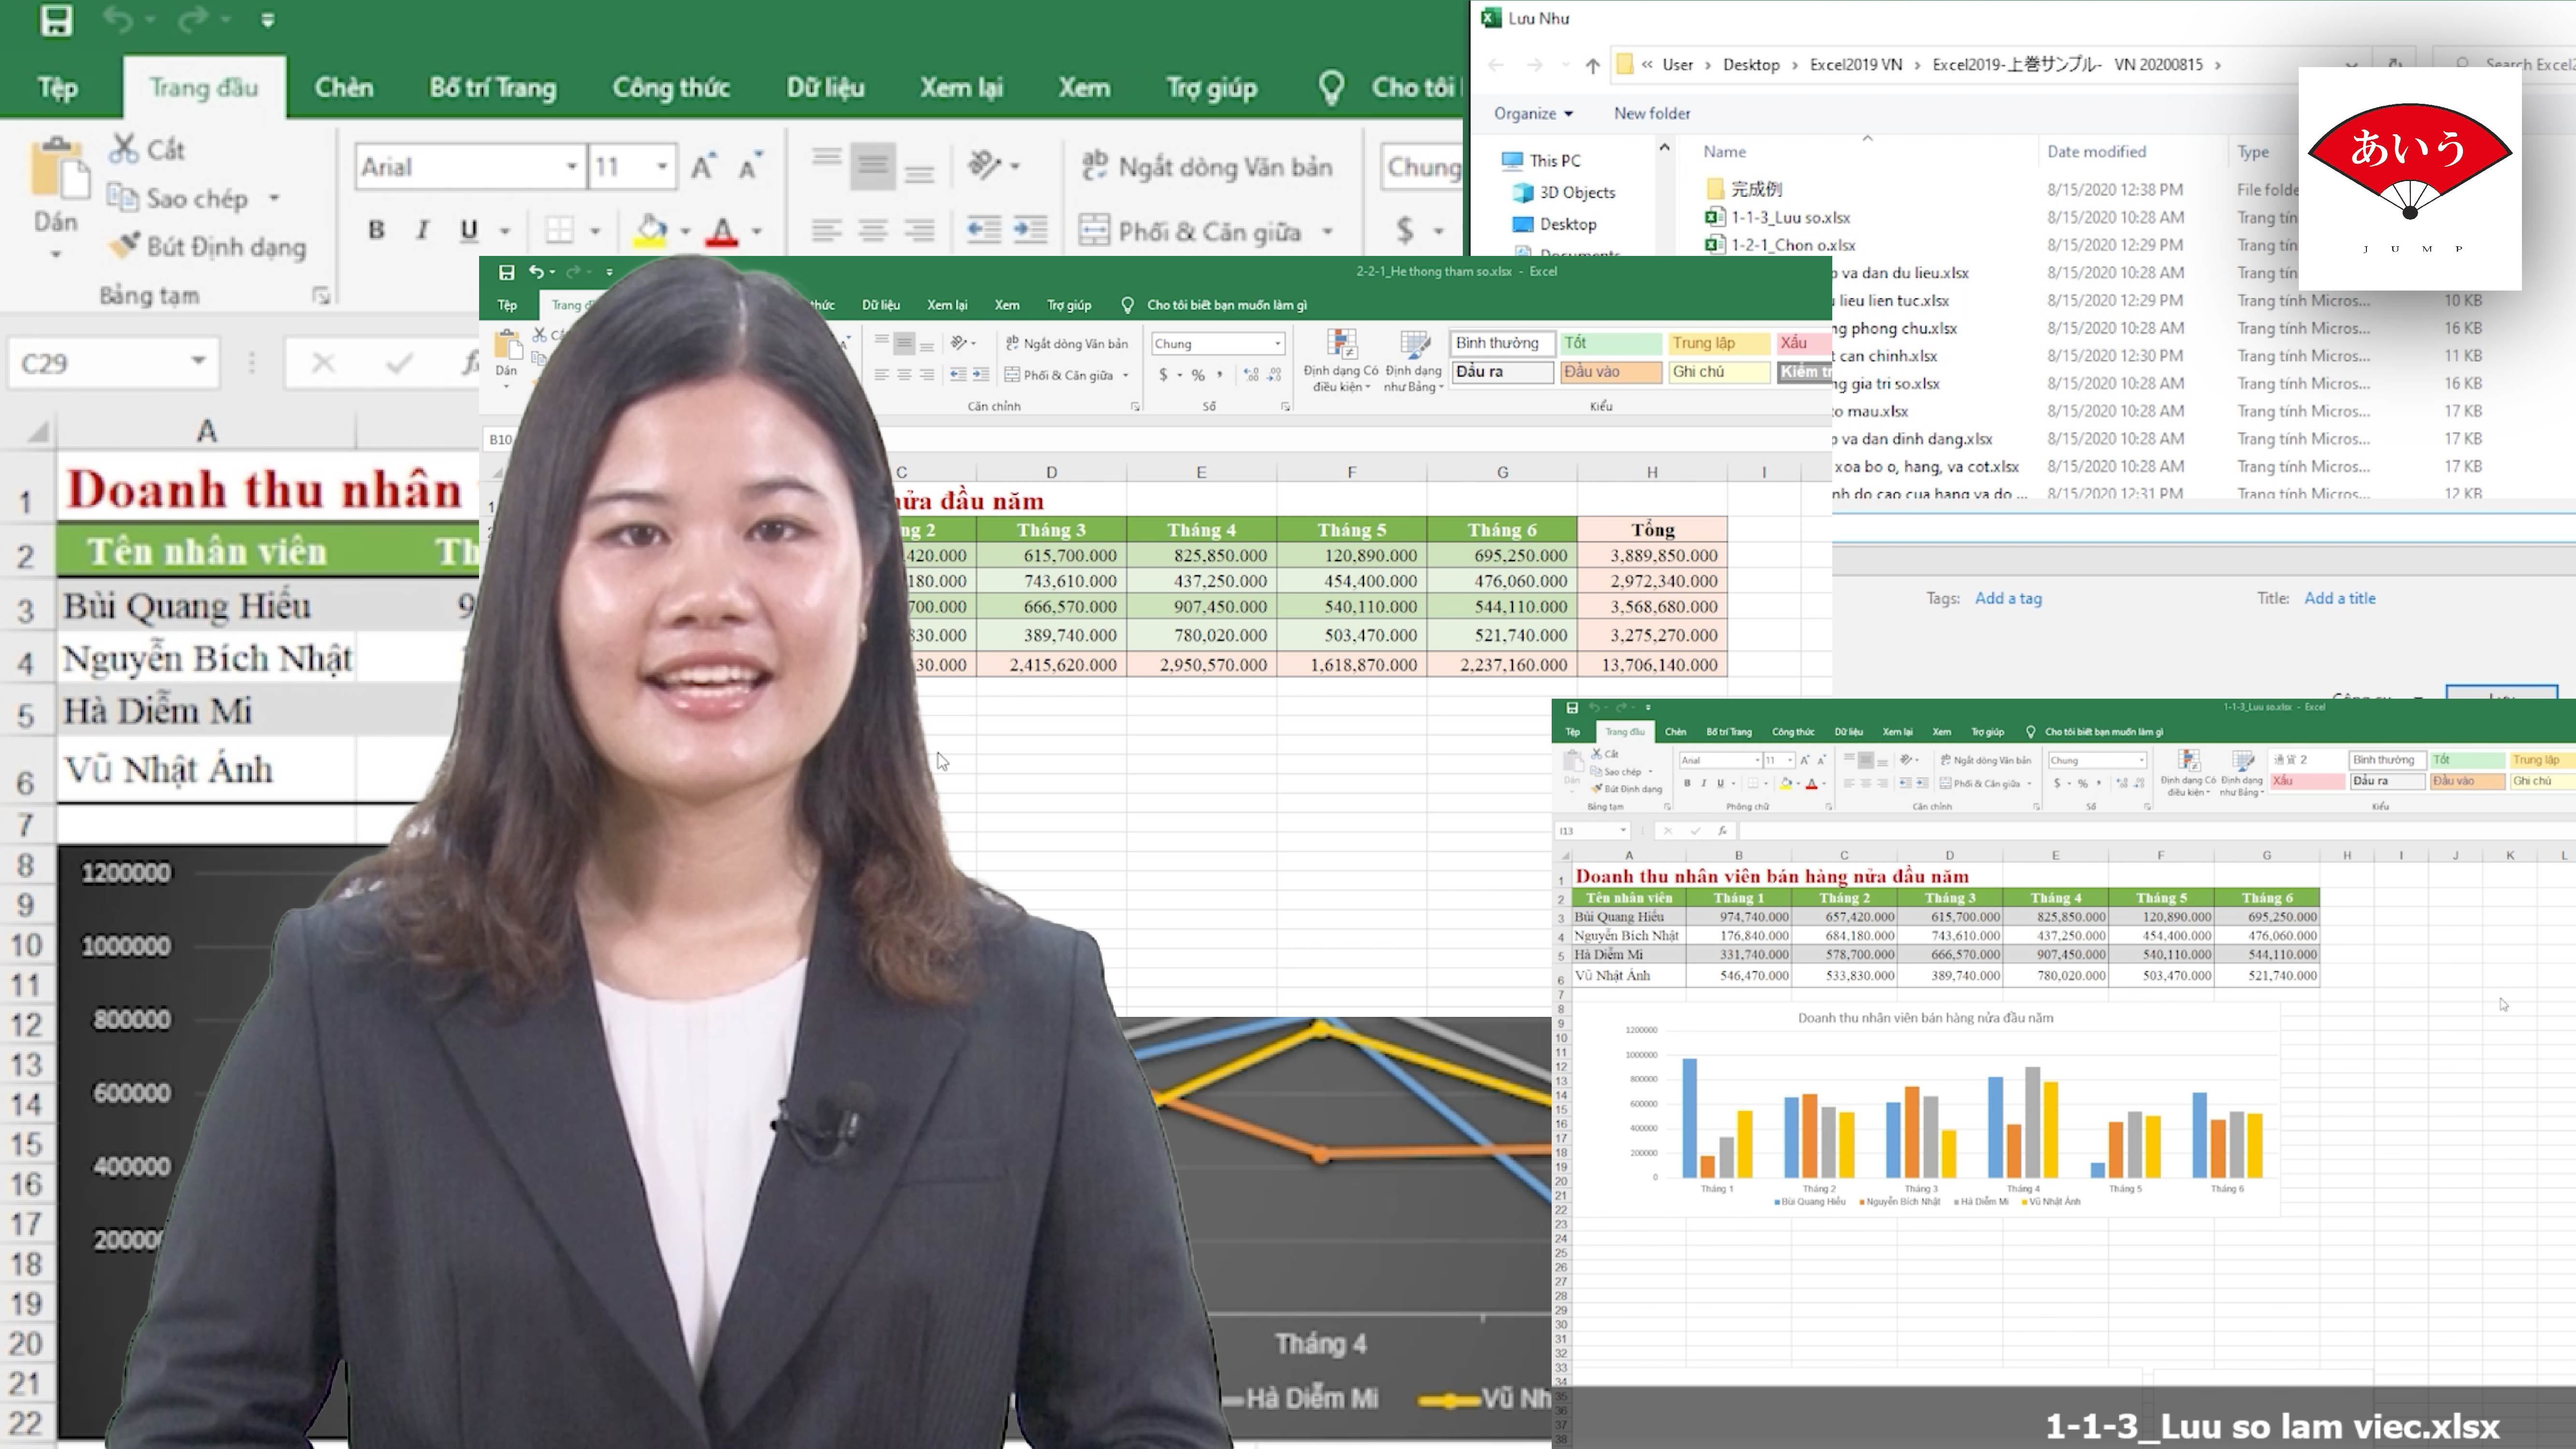Expand the Organize menu dropdown

point(1533,113)
